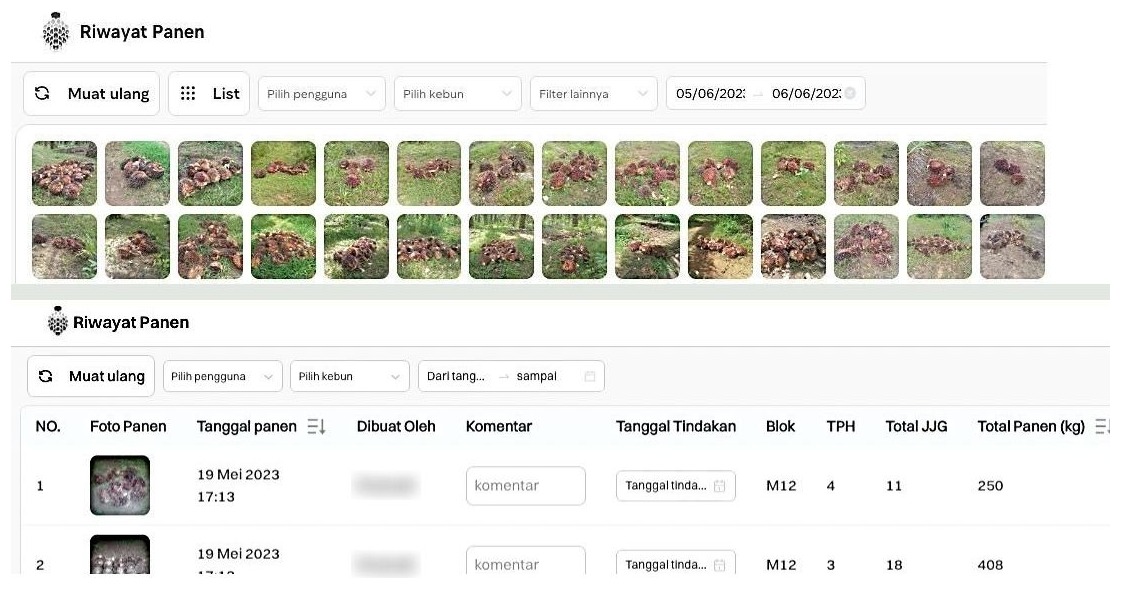This screenshot has width=1121, height=589.
Task: Open the Tanggal tindakan date picker in row 2
Action: coord(676,563)
